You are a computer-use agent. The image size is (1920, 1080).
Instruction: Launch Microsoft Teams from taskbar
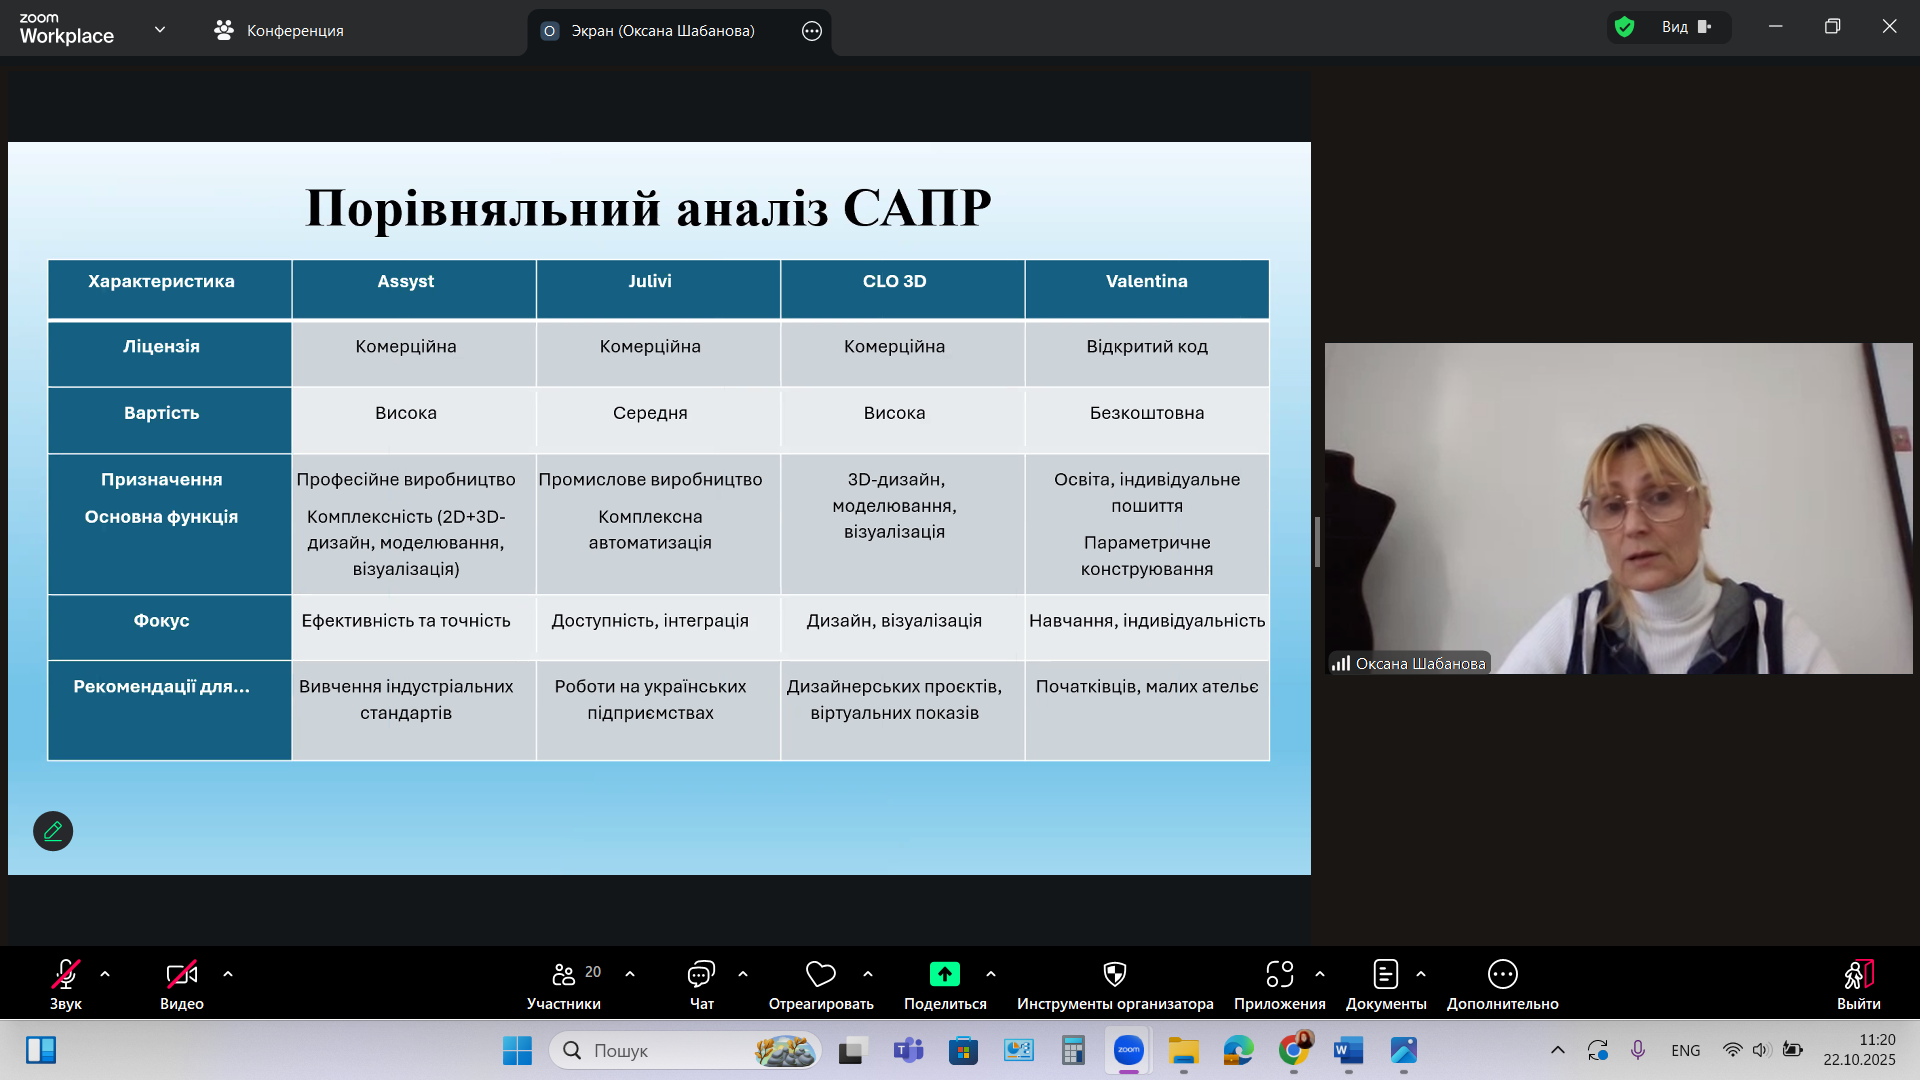(908, 1050)
